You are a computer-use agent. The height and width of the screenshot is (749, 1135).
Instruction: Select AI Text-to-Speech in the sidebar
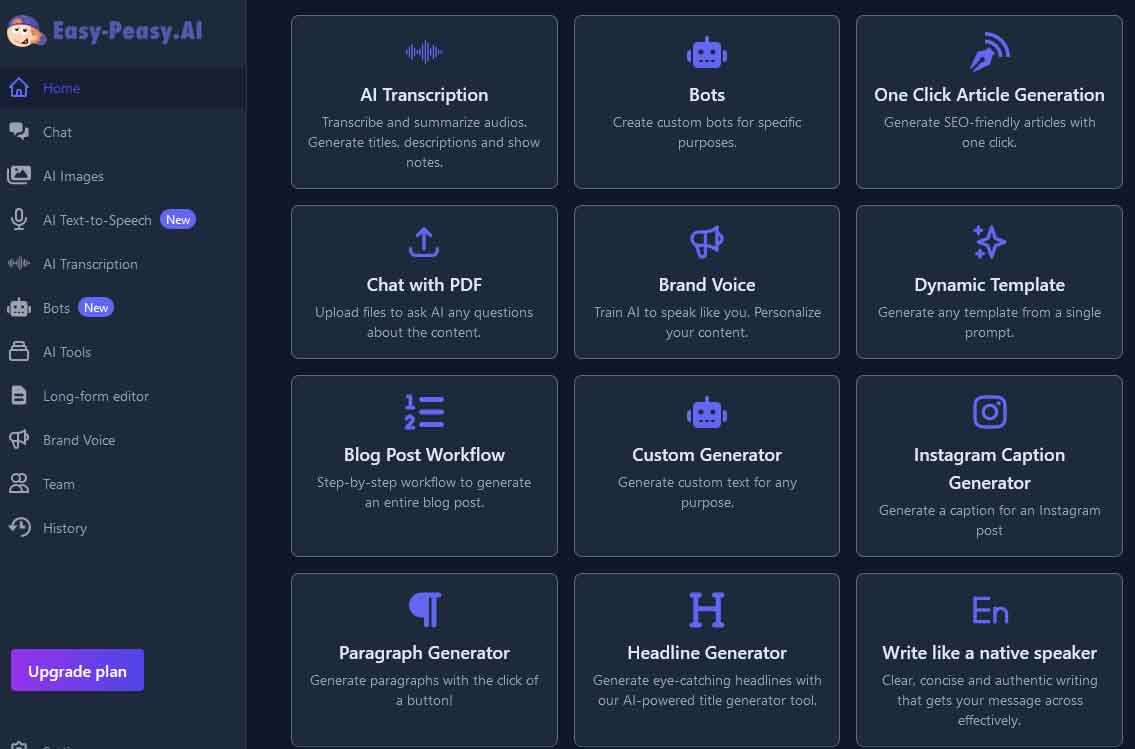click(97, 221)
